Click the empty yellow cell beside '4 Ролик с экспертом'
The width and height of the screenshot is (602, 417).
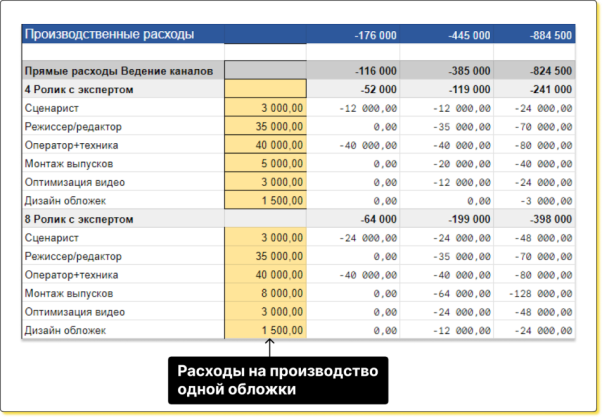tap(265, 89)
